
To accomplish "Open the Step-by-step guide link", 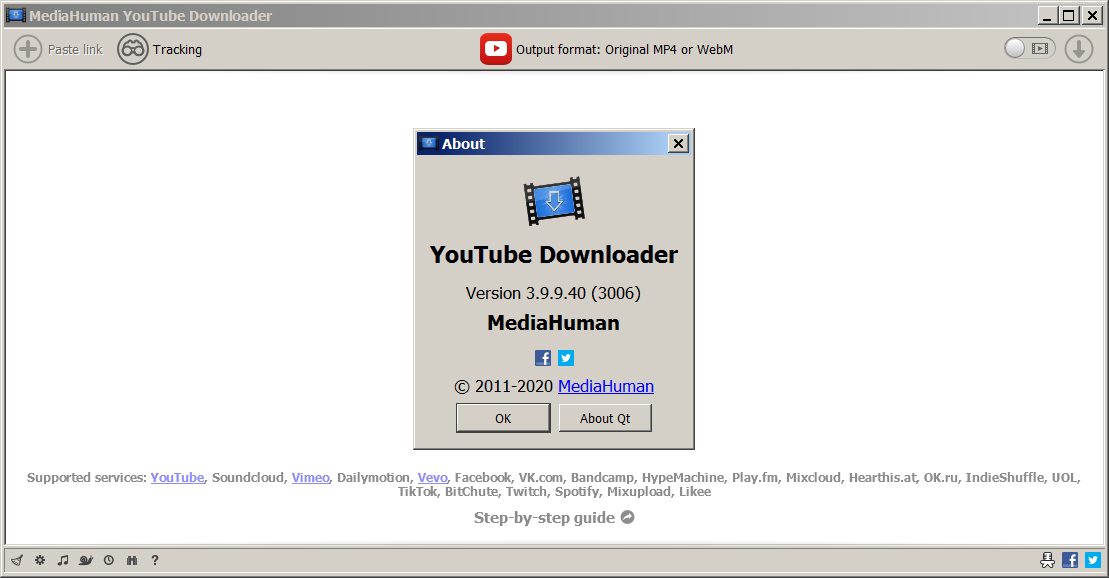I will pos(544,518).
